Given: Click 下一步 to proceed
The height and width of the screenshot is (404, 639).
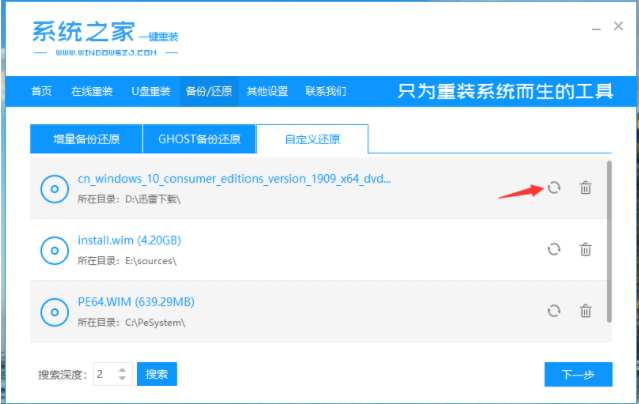Looking at the screenshot, I should (x=578, y=374).
